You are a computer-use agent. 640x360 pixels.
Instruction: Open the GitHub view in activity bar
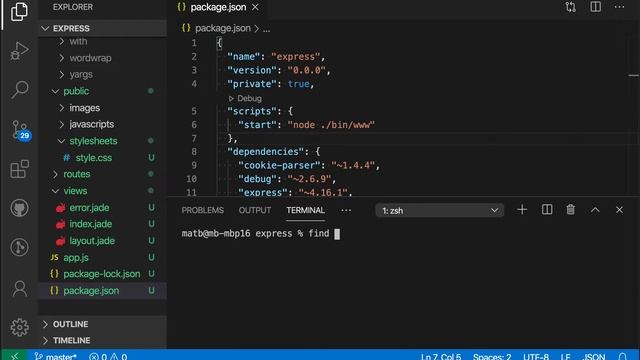tap(19, 208)
